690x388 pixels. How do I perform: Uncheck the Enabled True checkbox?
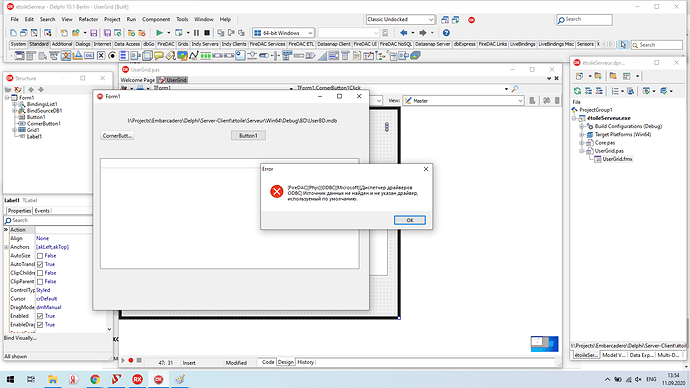pos(40,316)
